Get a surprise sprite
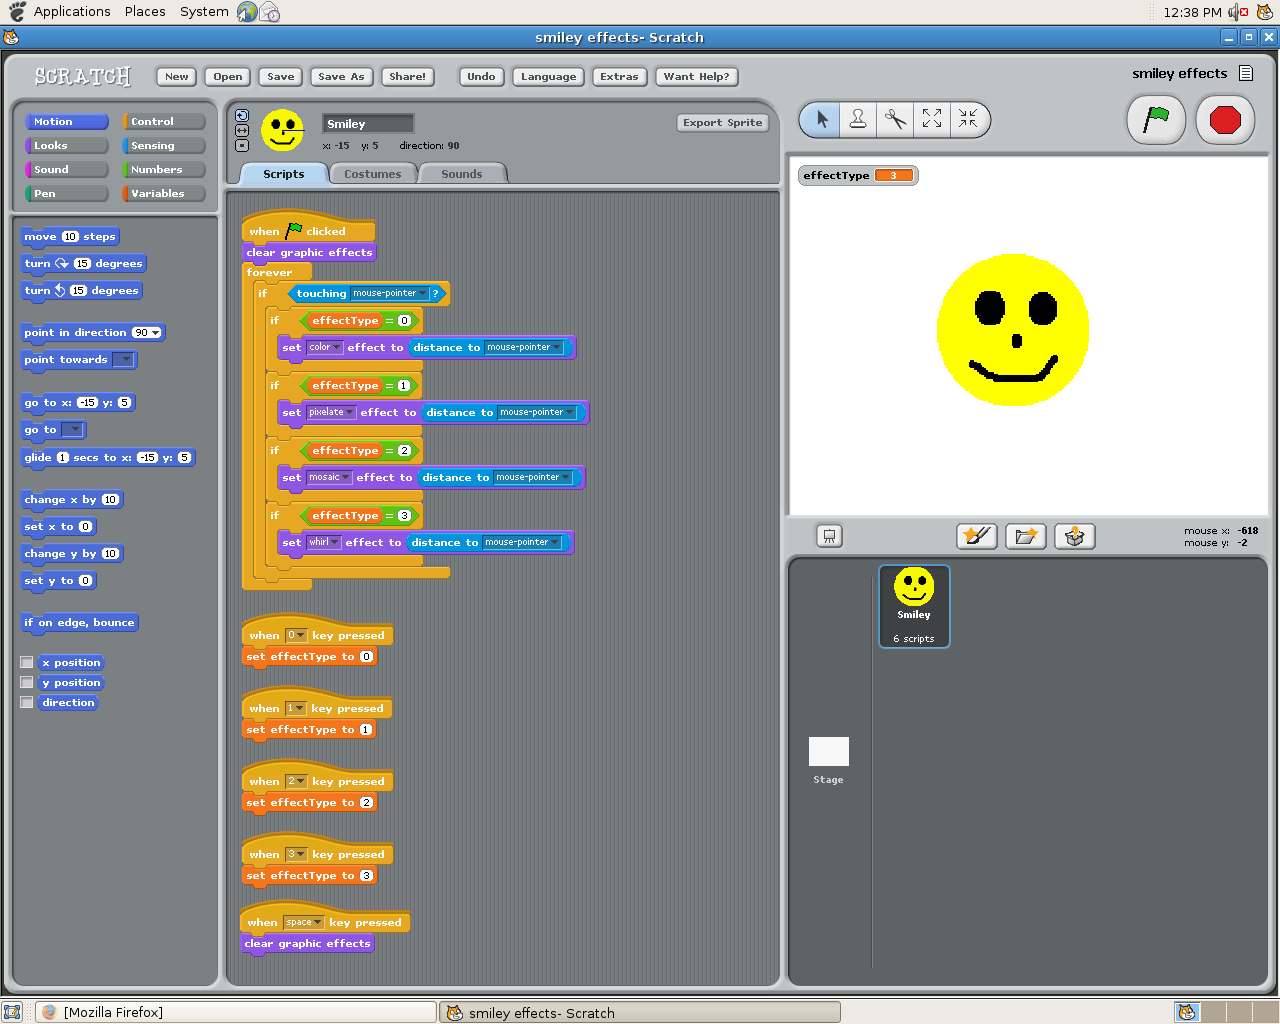Image resolution: width=1280 pixels, height=1024 pixels. click(x=1075, y=536)
